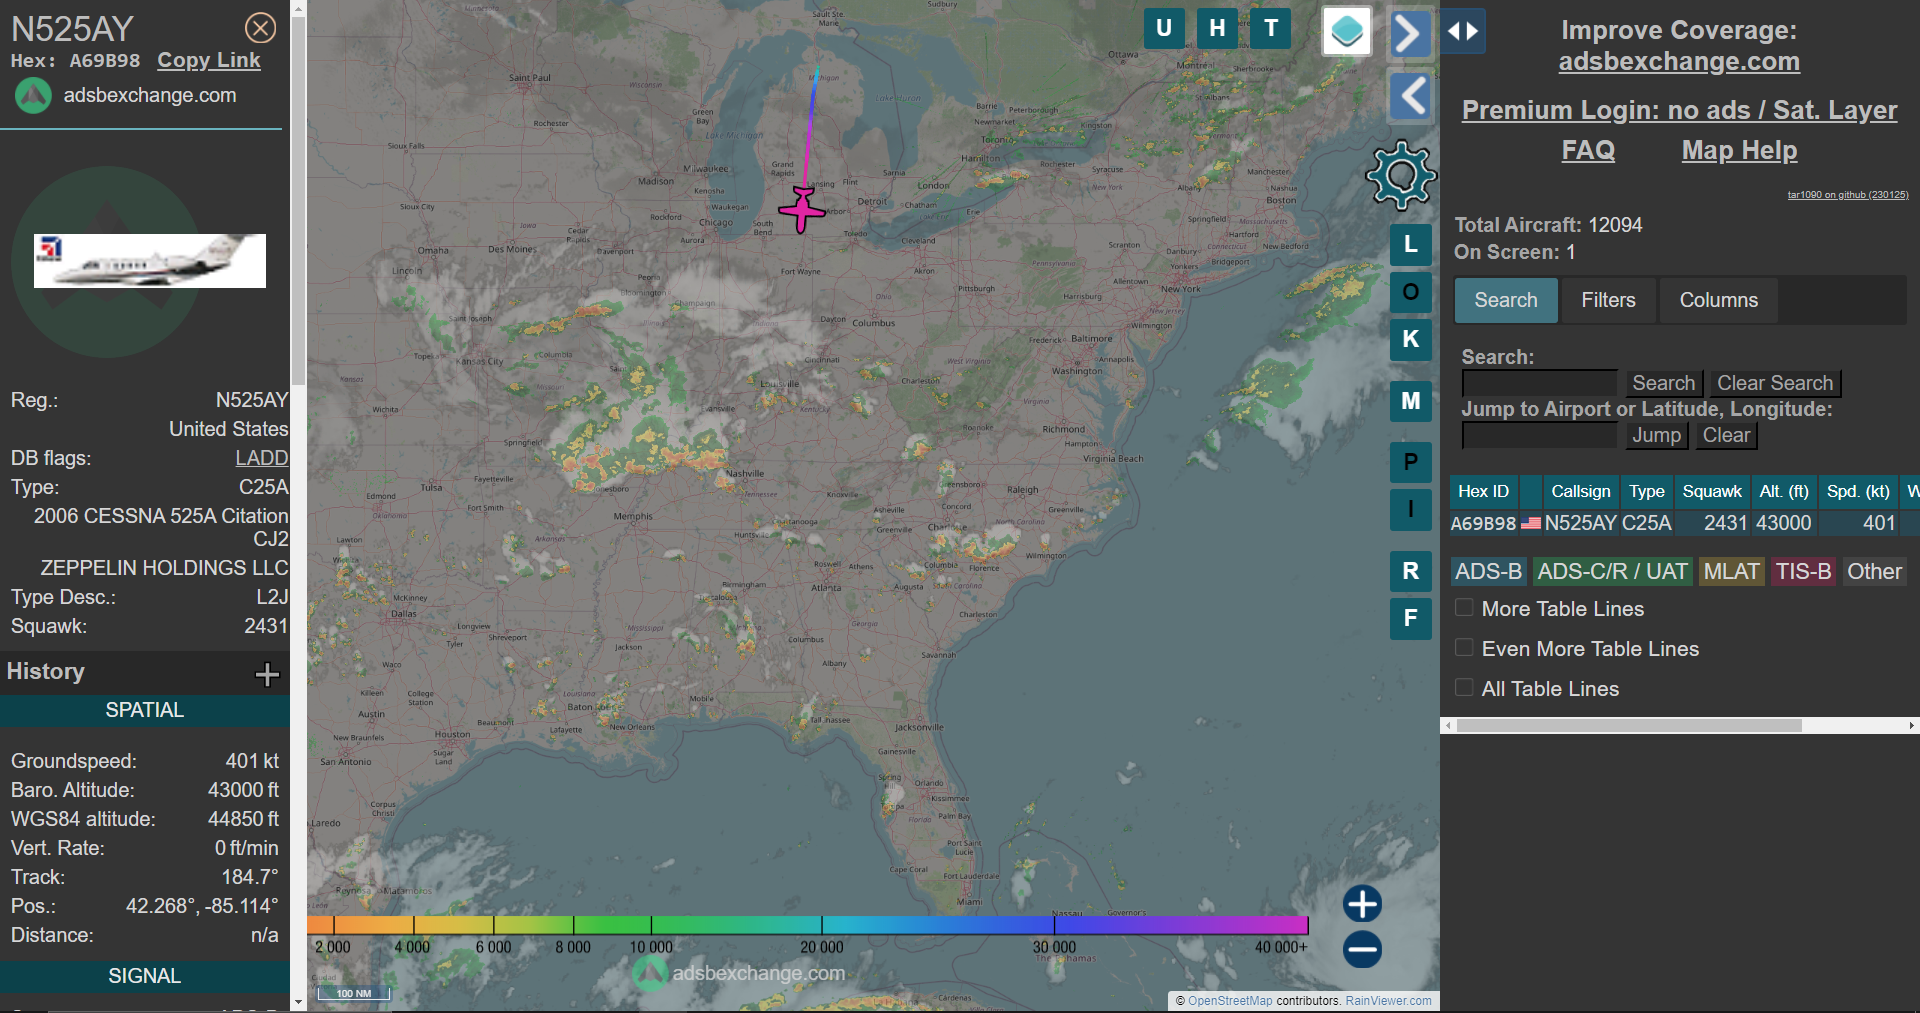The width and height of the screenshot is (1920, 1013).
Task: Click the O map button
Action: tap(1410, 292)
